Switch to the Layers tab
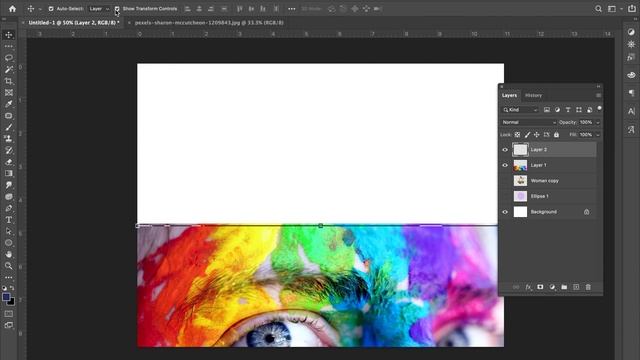 509,96
